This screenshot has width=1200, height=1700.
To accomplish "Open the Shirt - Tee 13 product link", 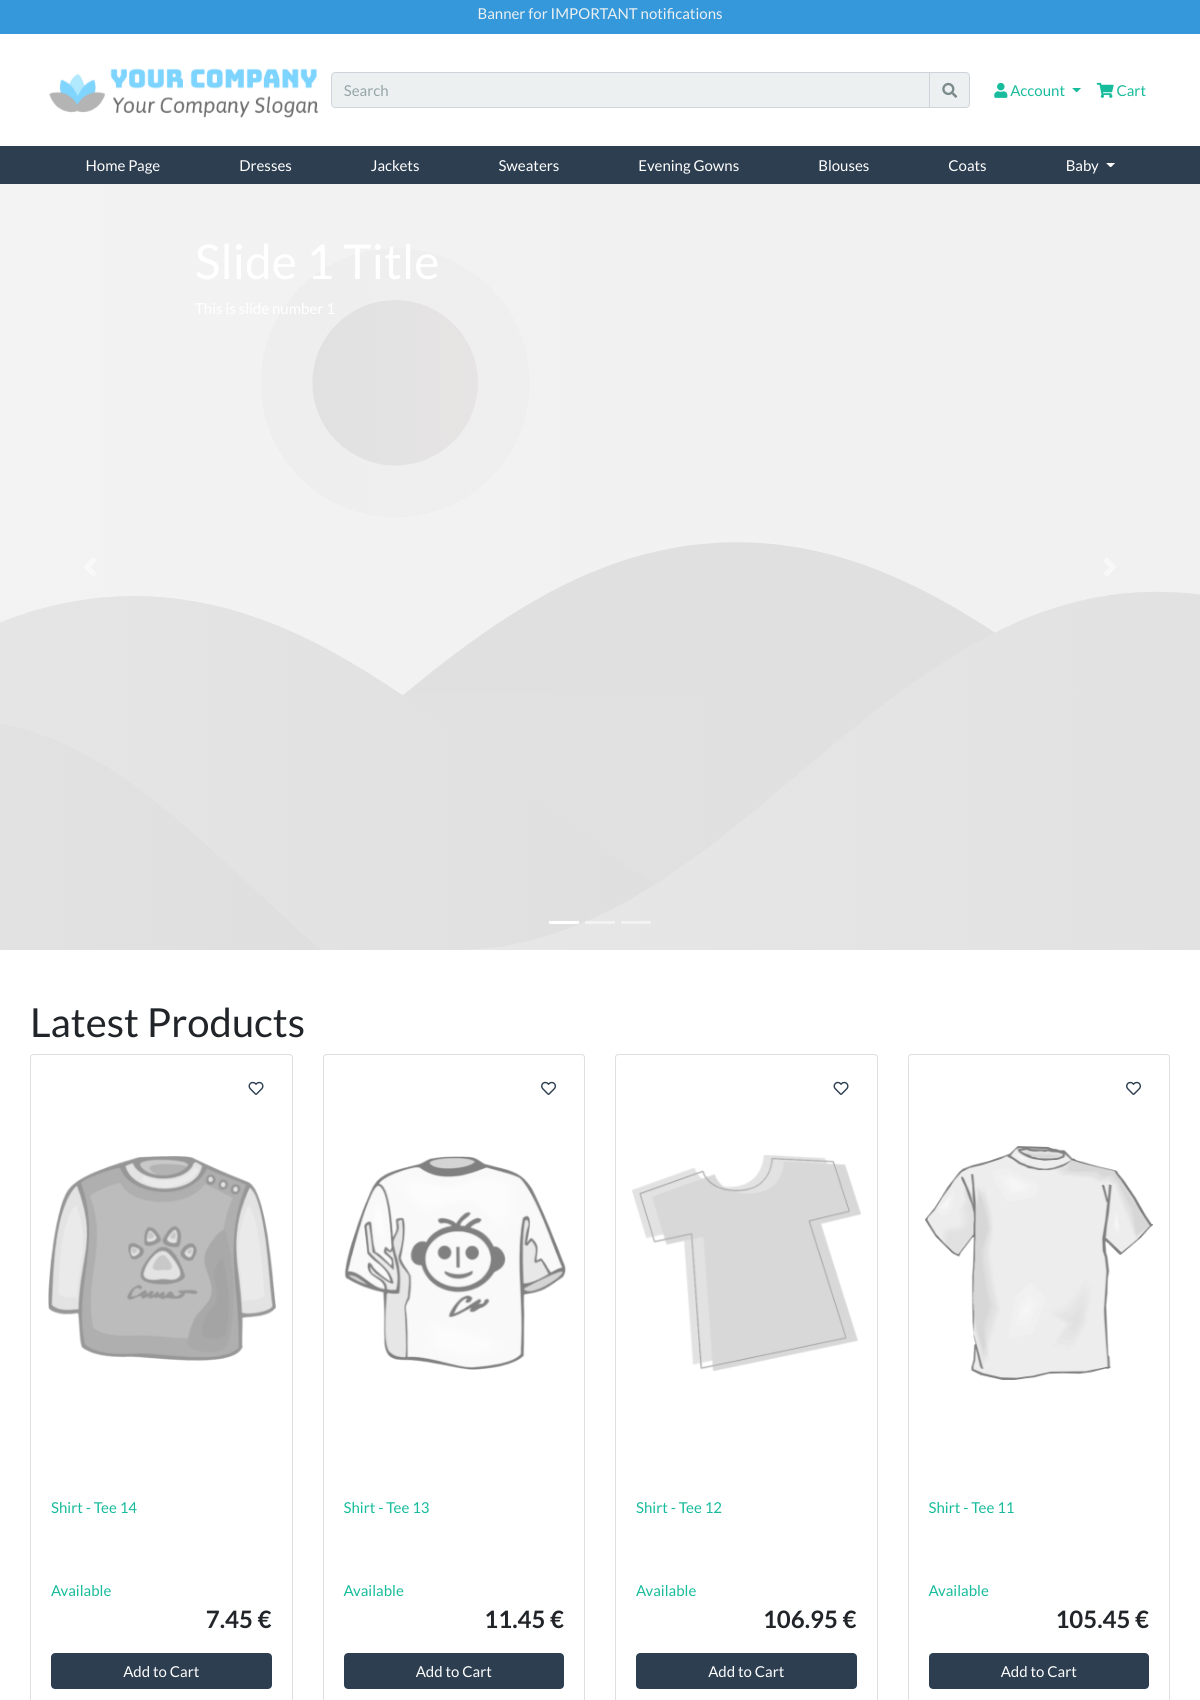I will [x=386, y=1508].
